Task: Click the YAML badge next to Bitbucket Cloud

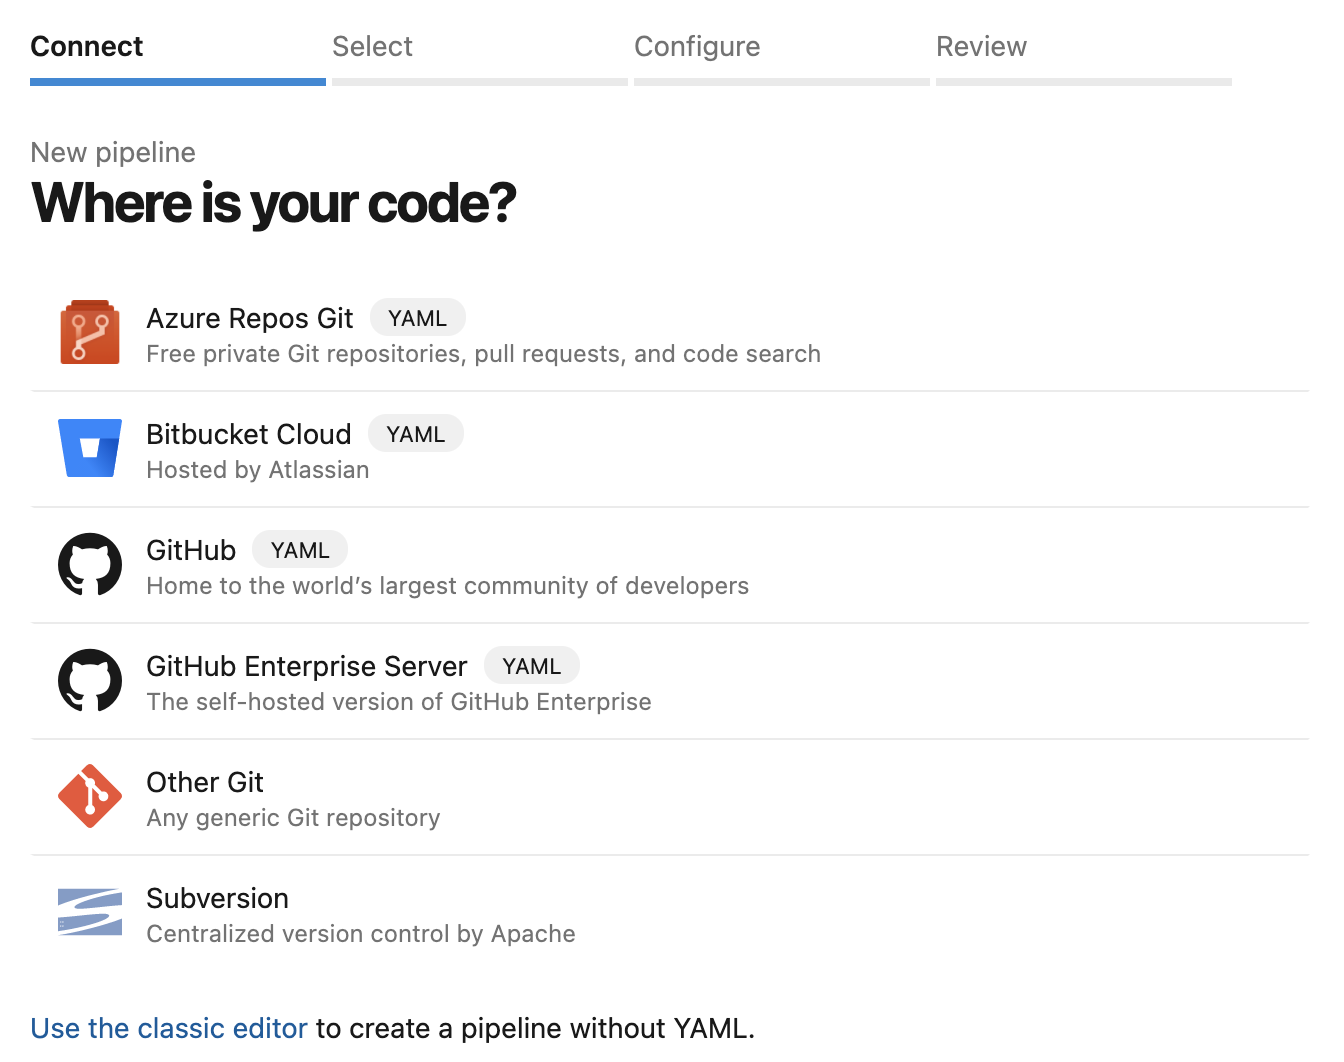Action: pos(416,434)
